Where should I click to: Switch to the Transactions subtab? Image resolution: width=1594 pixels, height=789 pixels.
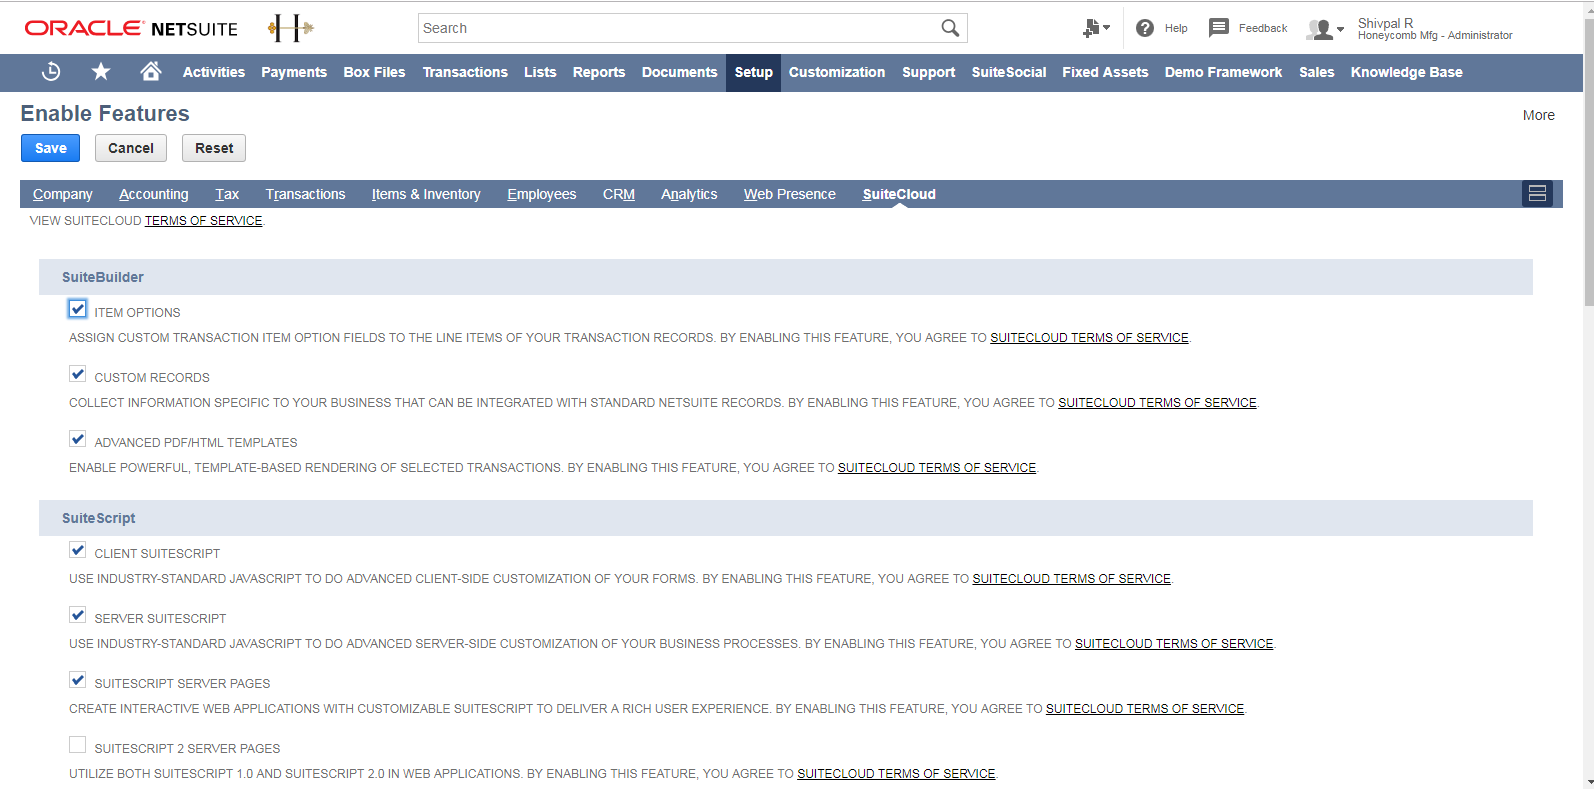(306, 194)
